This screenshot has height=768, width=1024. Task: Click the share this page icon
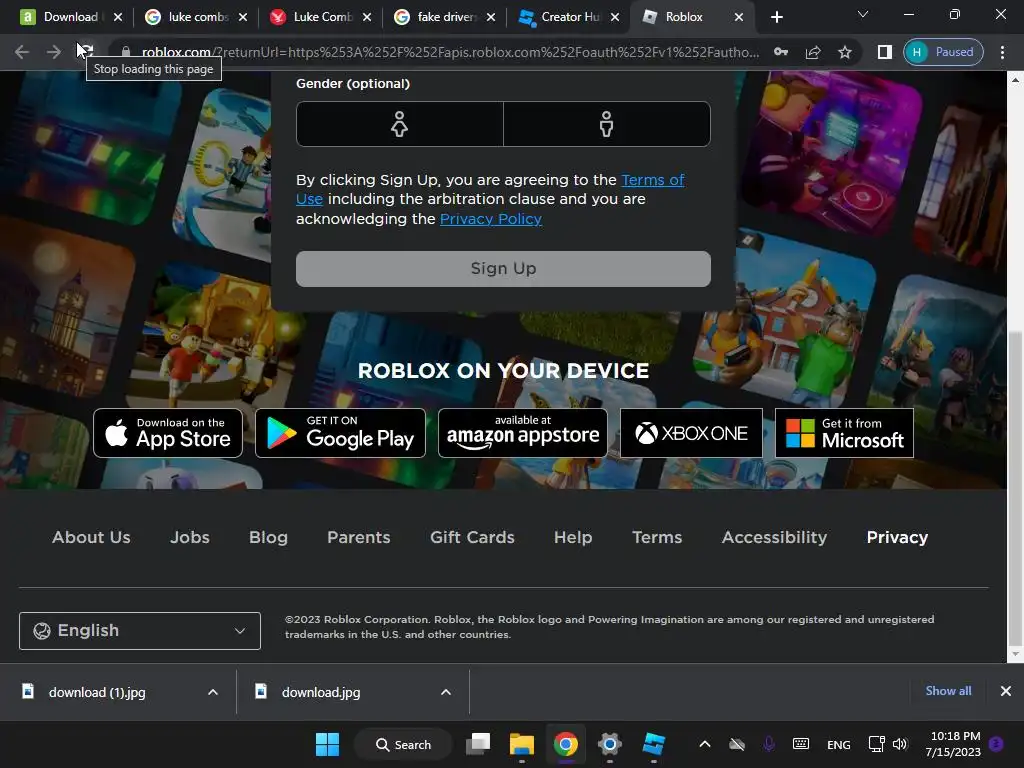(x=813, y=52)
